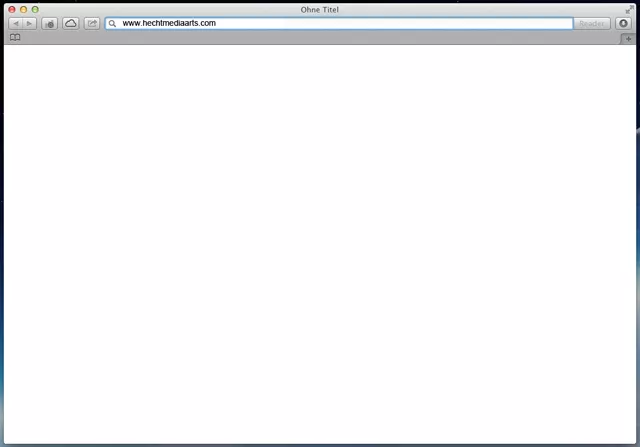Zoom the window with the green button
The width and height of the screenshot is (640, 447).
[35, 9]
